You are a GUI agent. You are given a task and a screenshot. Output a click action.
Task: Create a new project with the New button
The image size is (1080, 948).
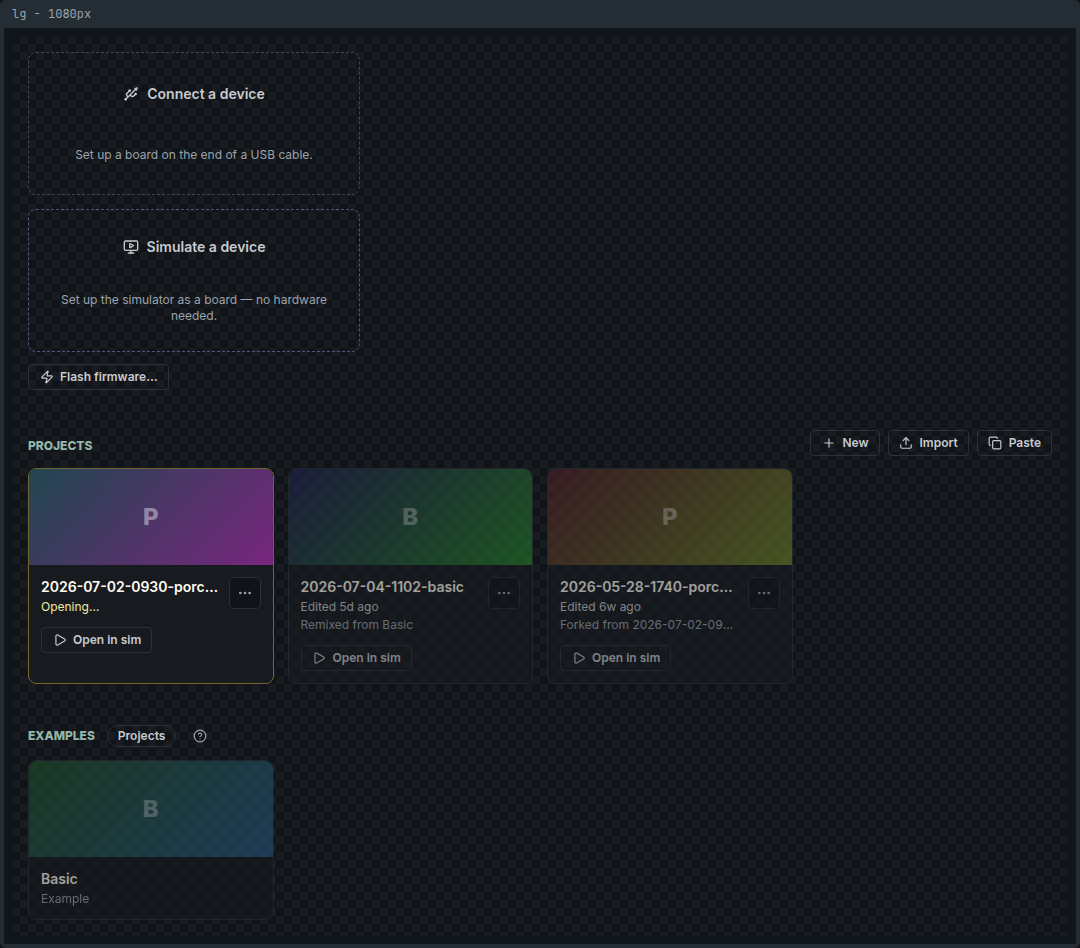click(845, 443)
